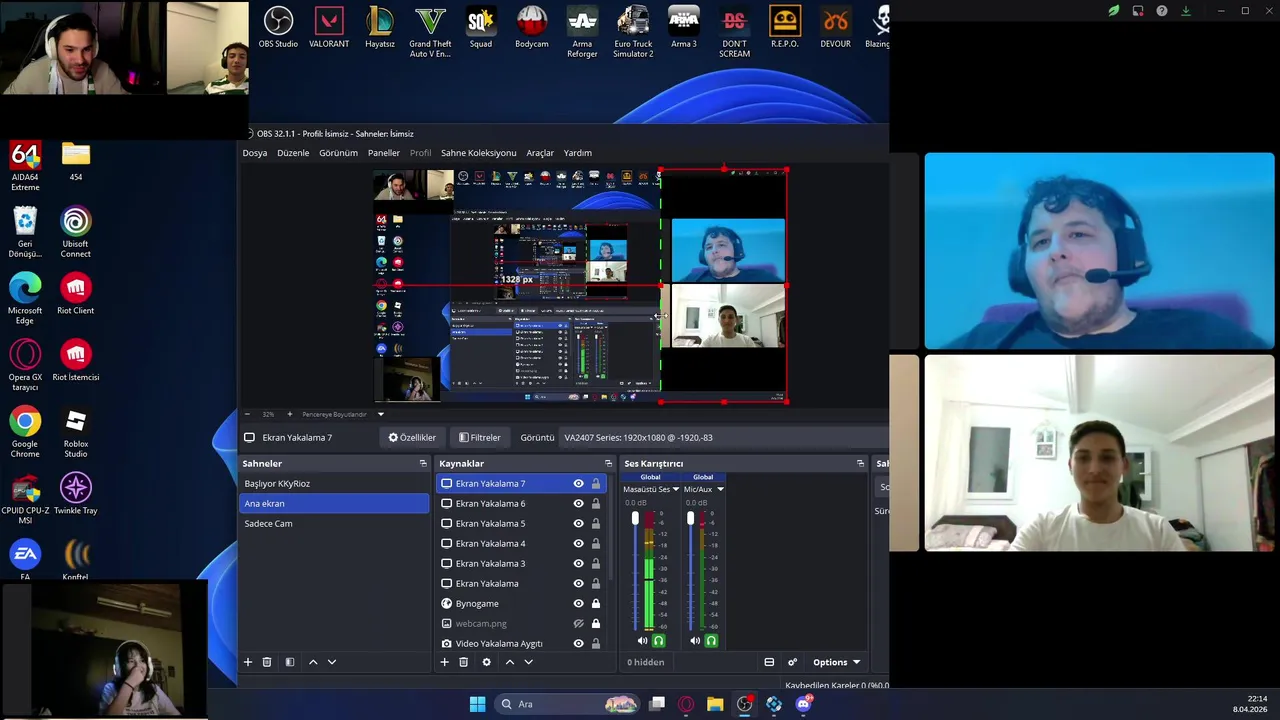Screen dimensions: 1280x720
Task: Pop out the Sahneler dock panel
Action: [x=423, y=463]
